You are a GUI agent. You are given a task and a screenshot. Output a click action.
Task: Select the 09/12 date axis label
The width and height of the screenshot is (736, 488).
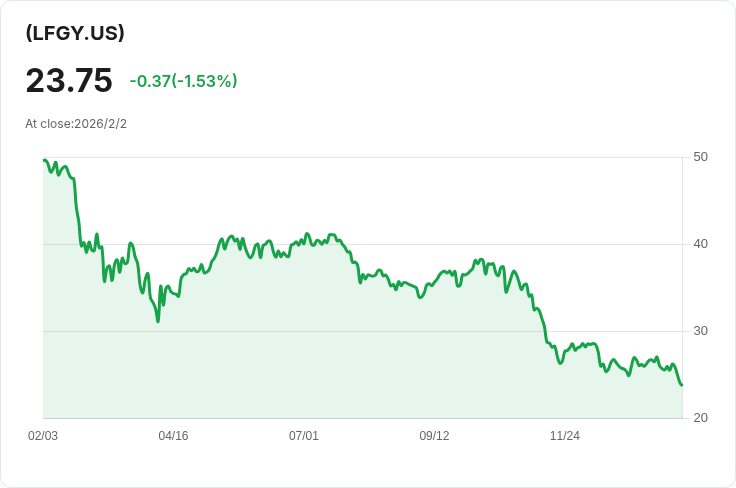coord(434,436)
